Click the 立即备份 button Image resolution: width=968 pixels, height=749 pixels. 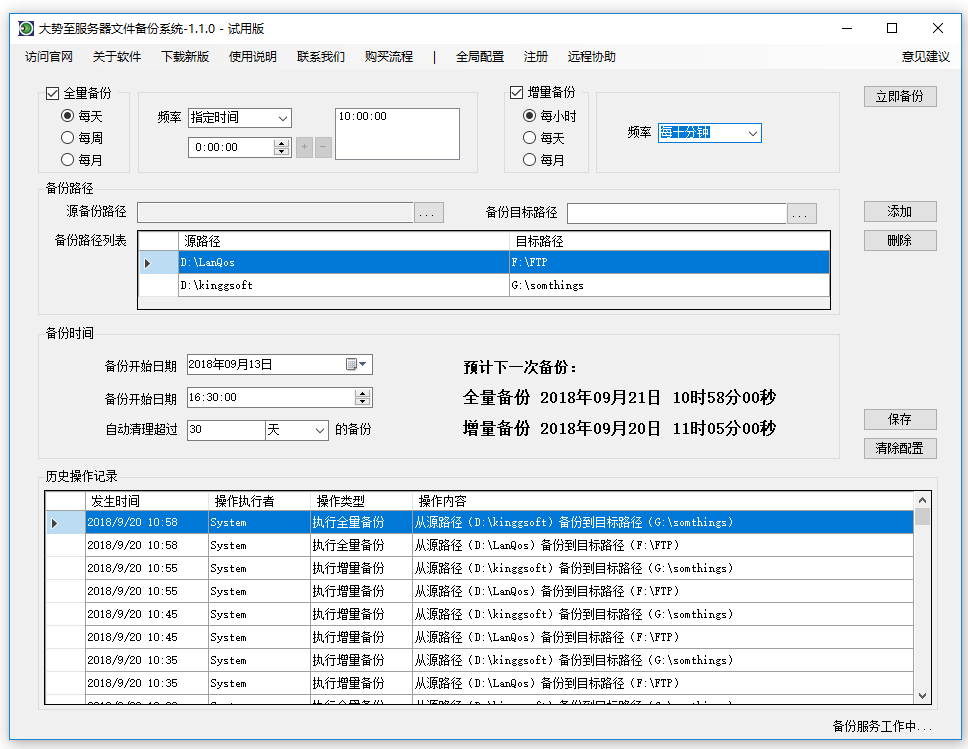click(x=900, y=97)
